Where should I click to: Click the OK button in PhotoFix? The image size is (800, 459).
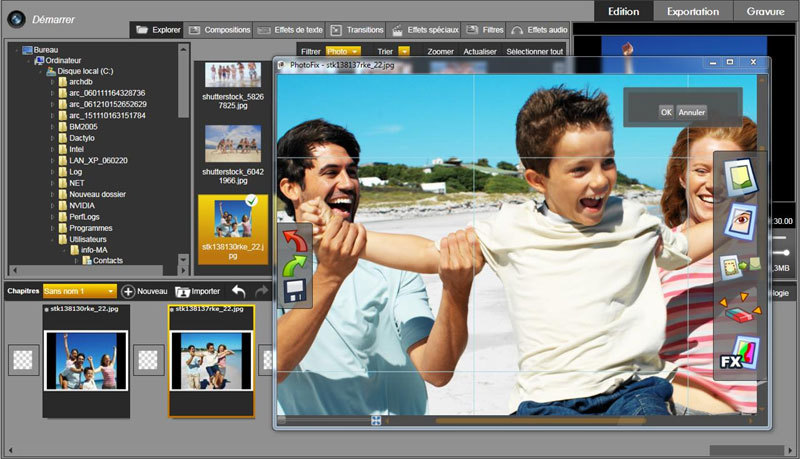(x=665, y=112)
